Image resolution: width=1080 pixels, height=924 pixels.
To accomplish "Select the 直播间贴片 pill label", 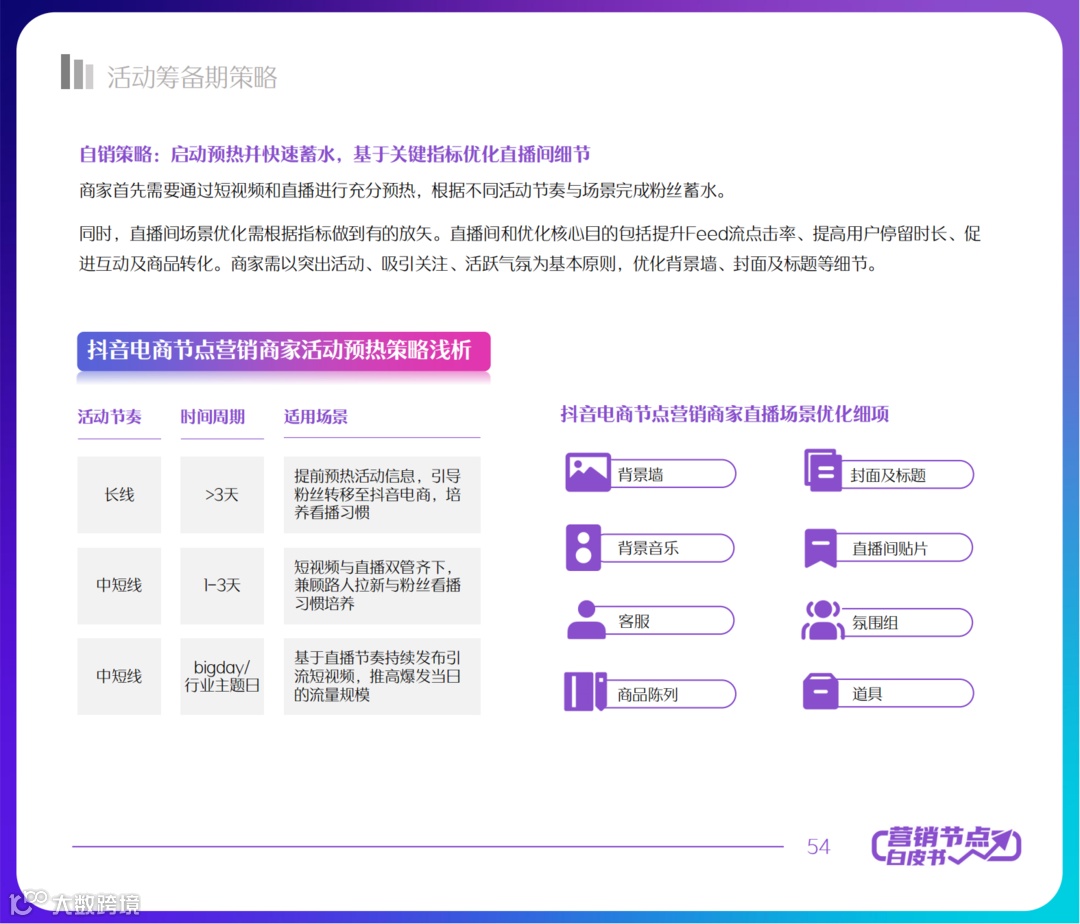I will point(904,549).
